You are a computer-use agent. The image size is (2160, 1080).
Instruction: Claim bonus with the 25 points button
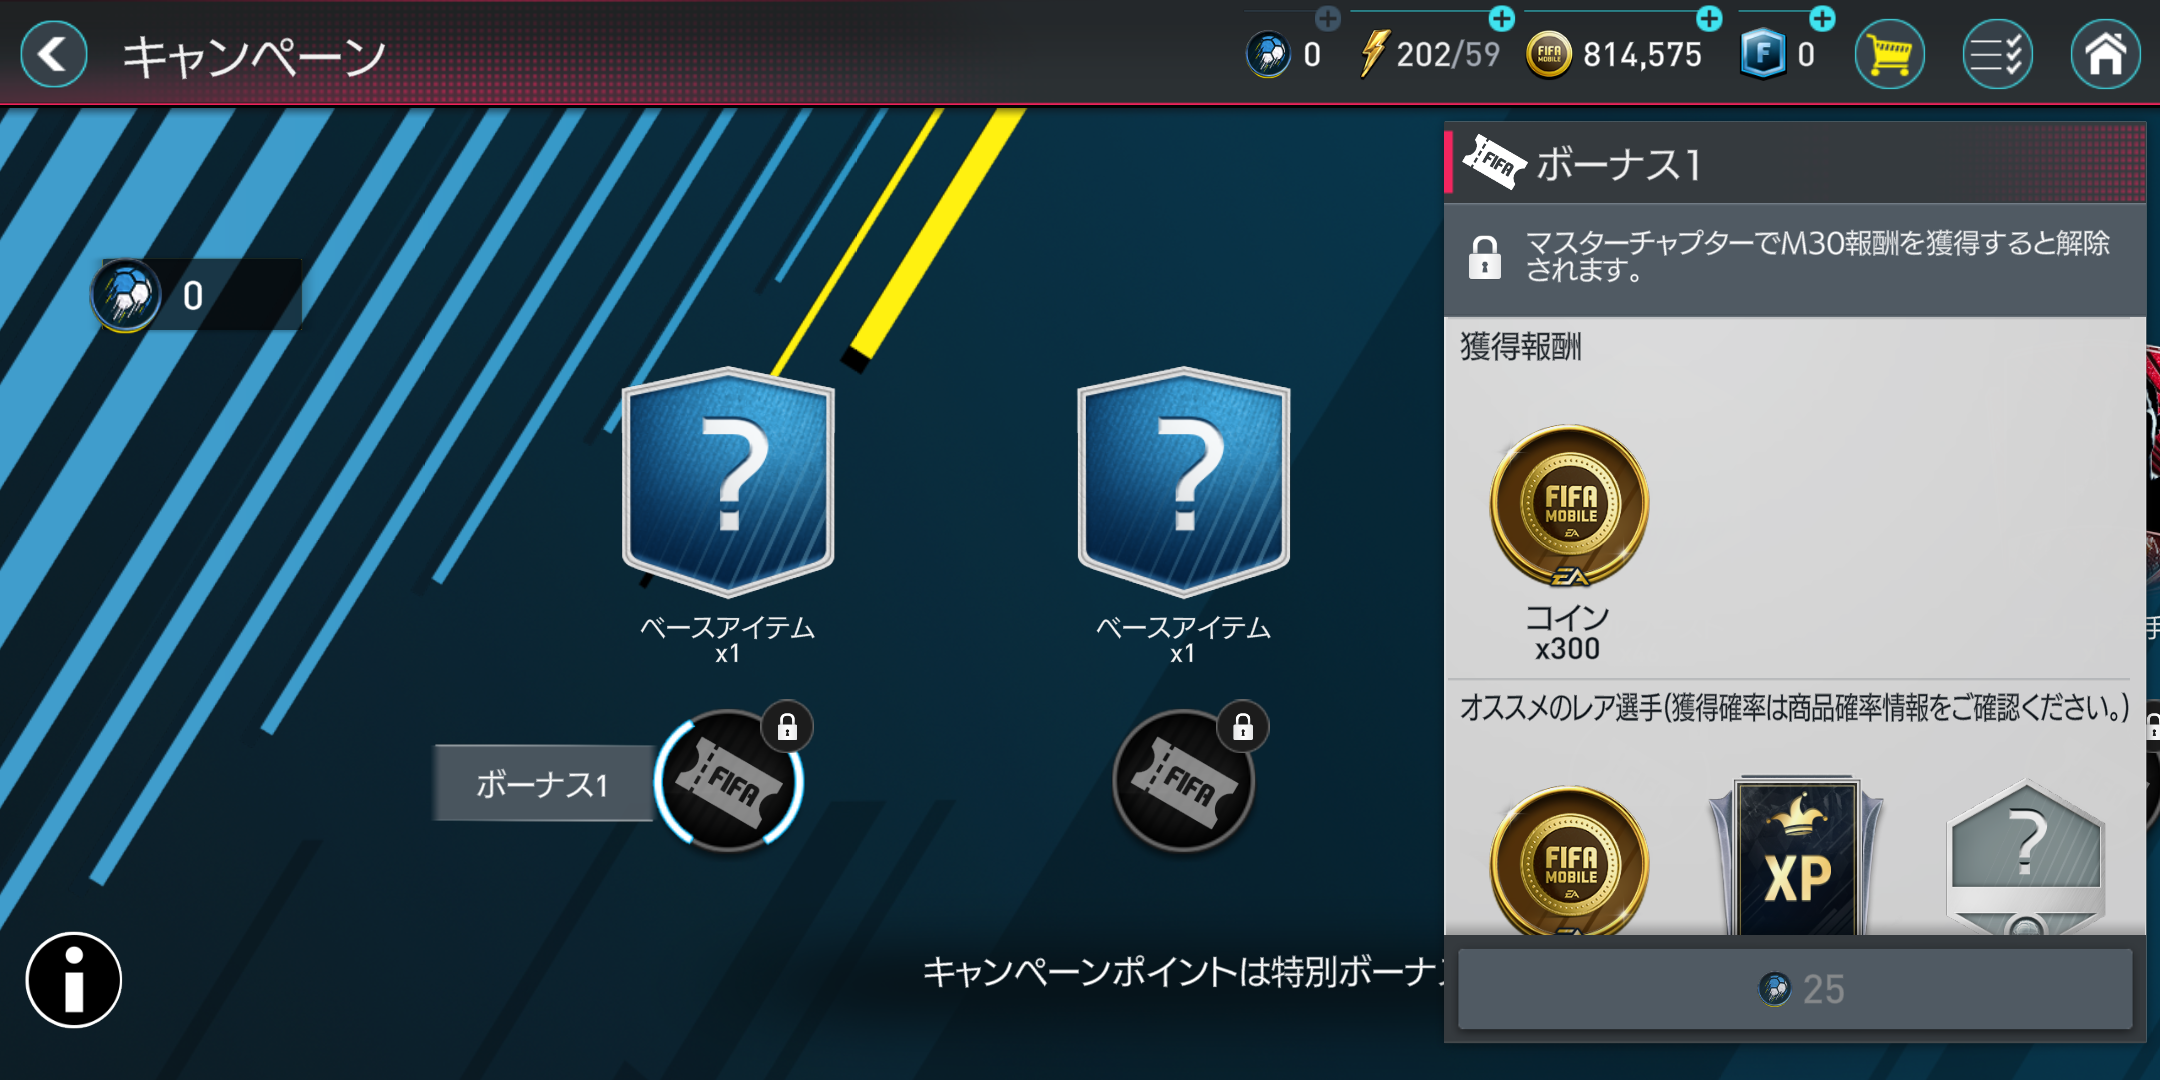1795,989
